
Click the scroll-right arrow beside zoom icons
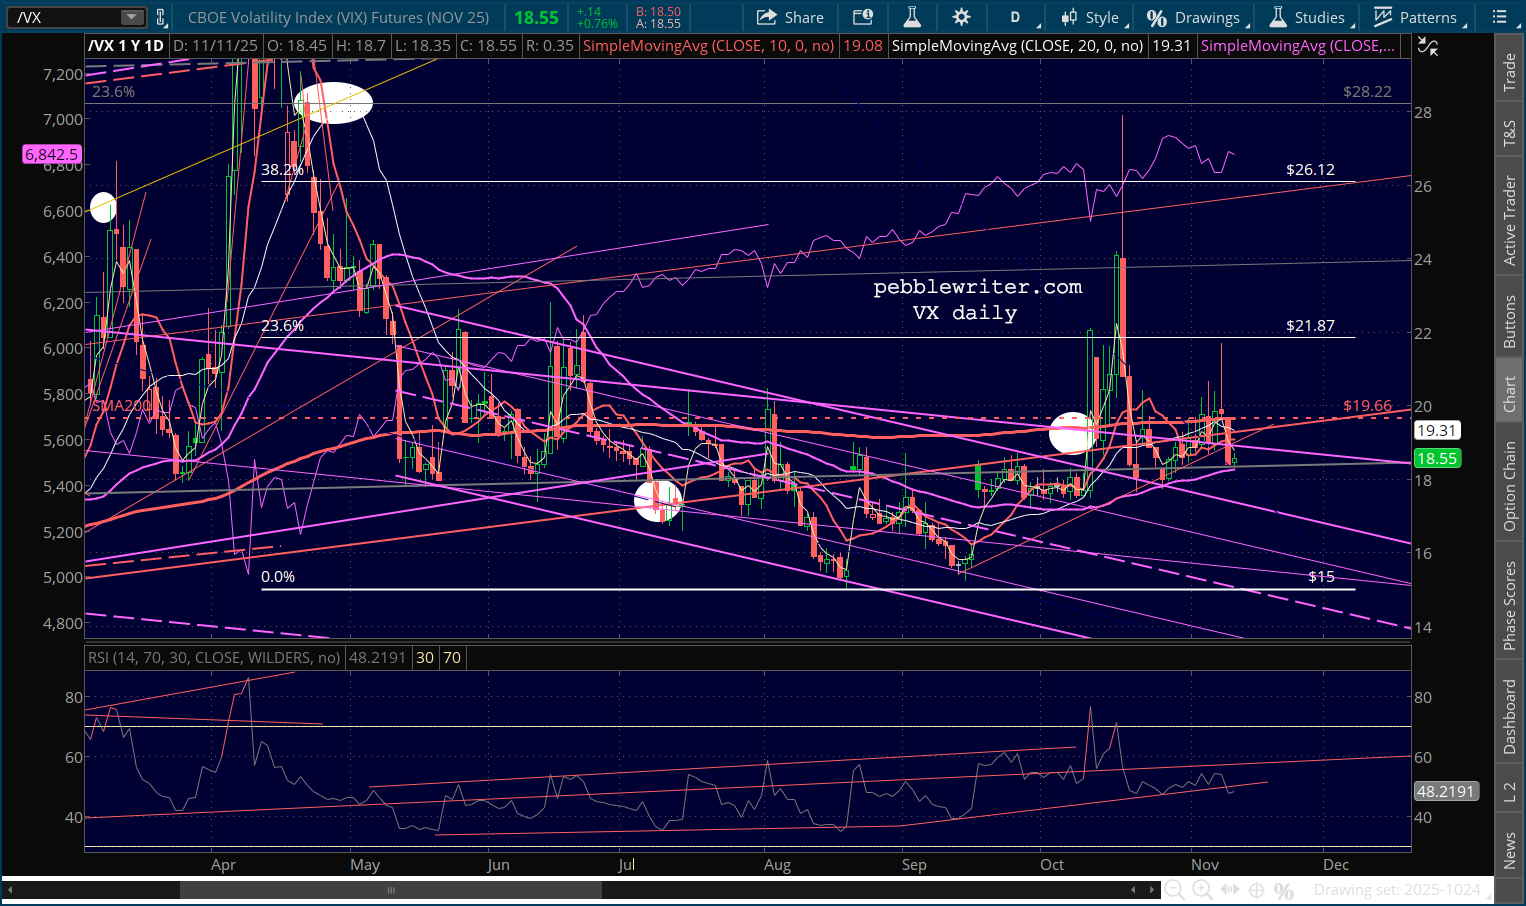(x=1154, y=890)
